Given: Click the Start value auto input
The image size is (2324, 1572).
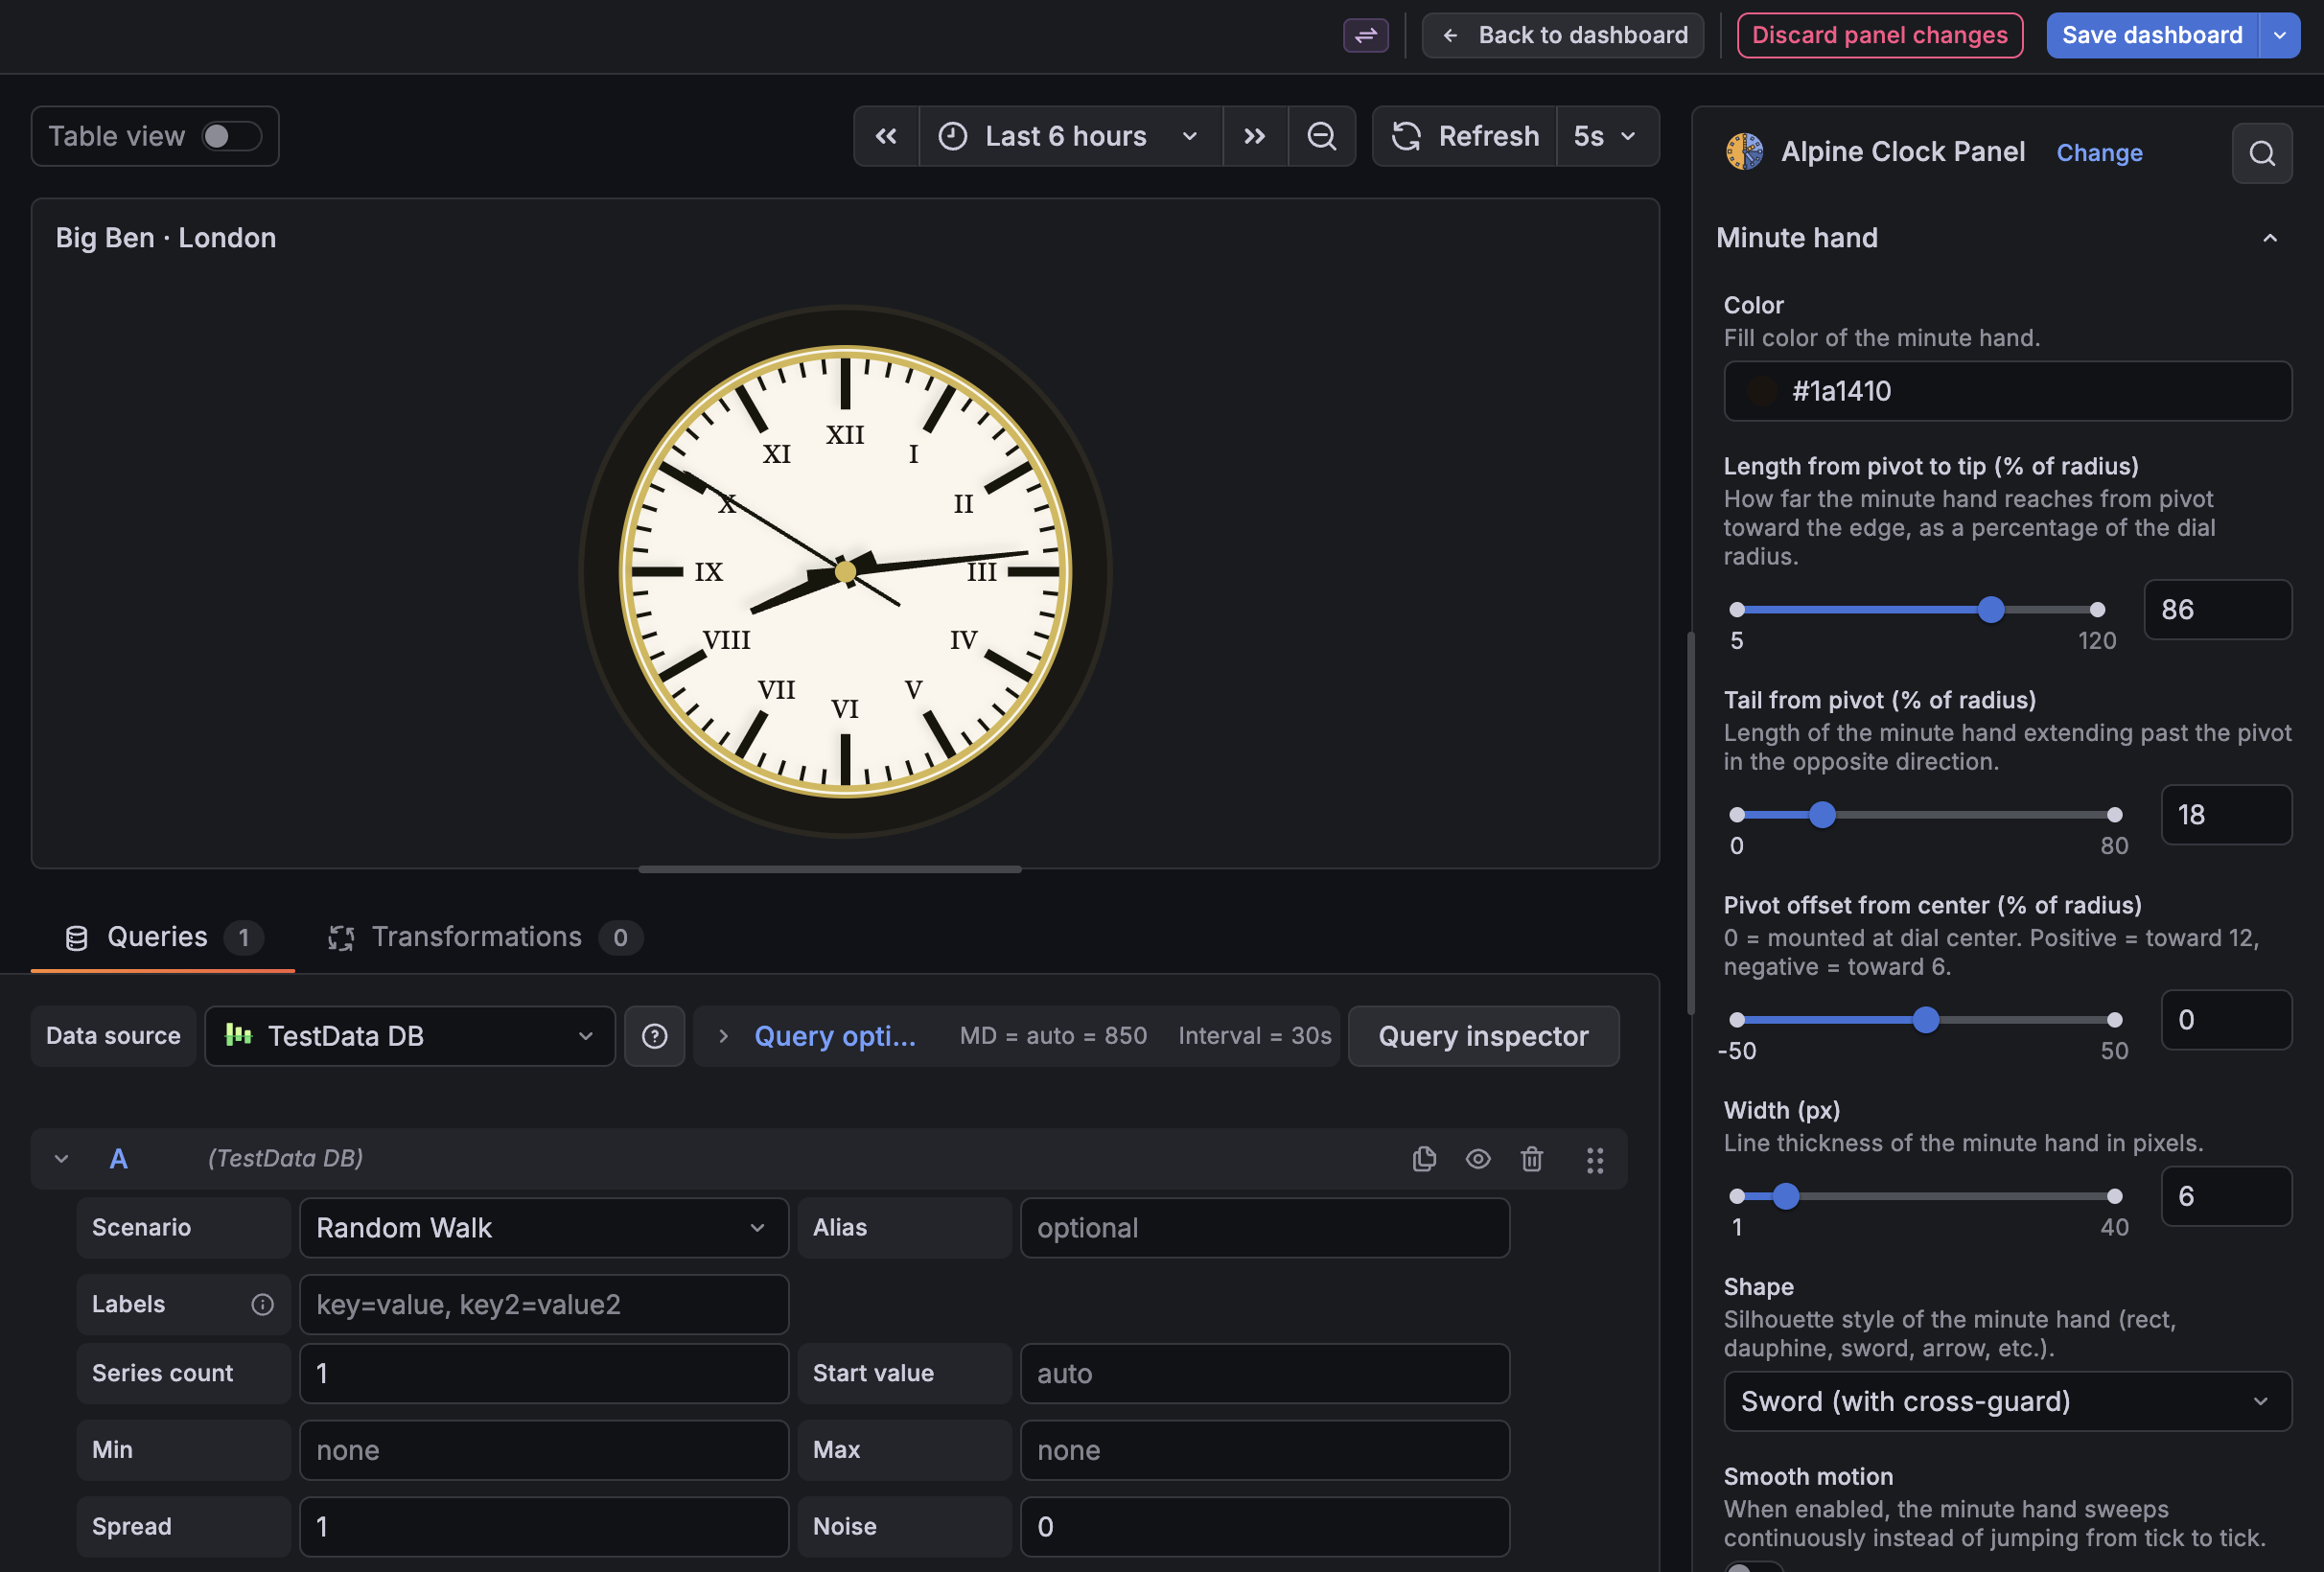Looking at the screenshot, I should [1264, 1373].
